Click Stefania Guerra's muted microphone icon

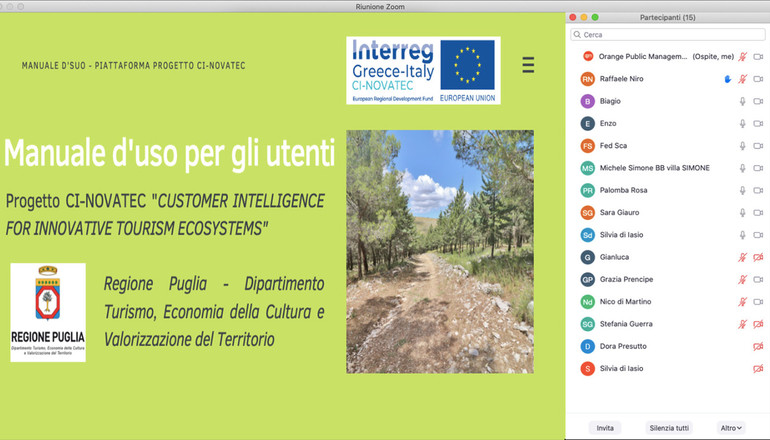[742, 324]
